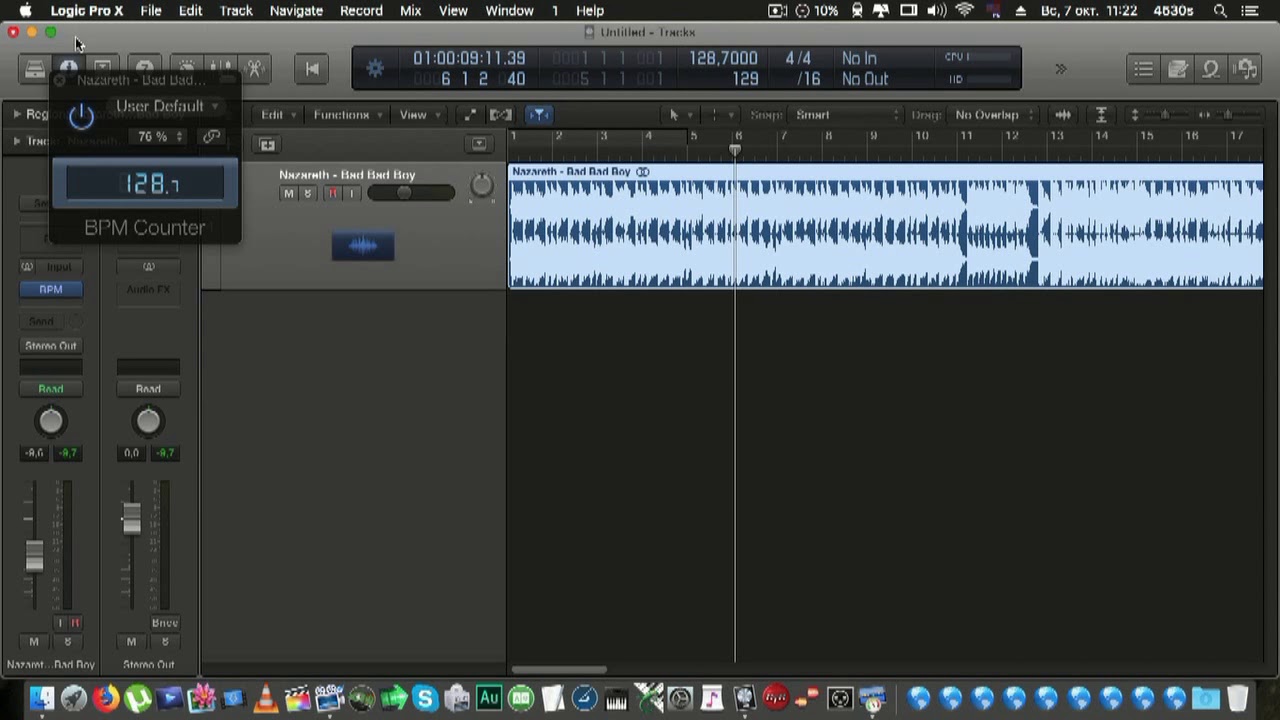The height and width of the screenshot is (720, 1280).
Task: Open the Media Browser button
Action: [x=1245, y=69]
